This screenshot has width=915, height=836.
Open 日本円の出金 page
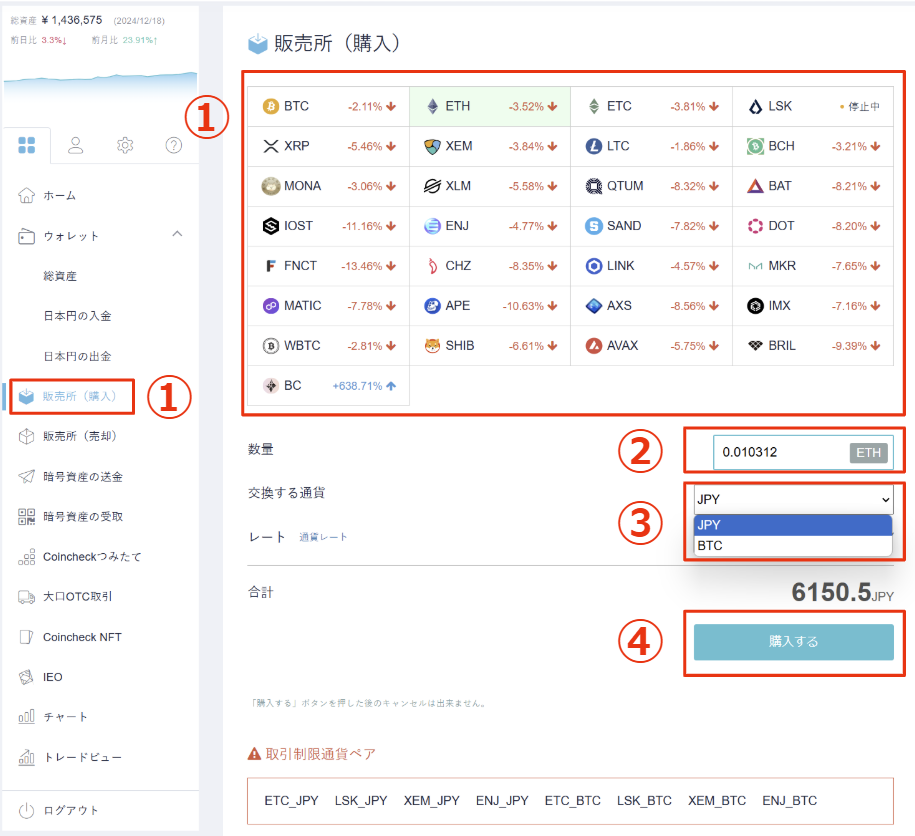77,356
